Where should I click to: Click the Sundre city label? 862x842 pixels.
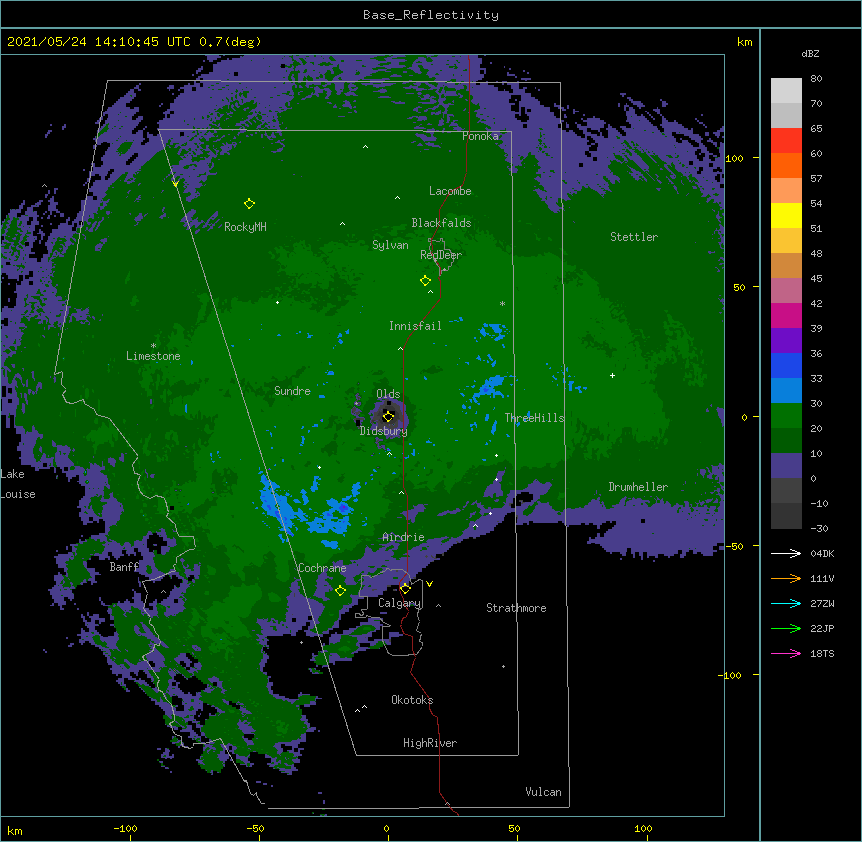292,391
